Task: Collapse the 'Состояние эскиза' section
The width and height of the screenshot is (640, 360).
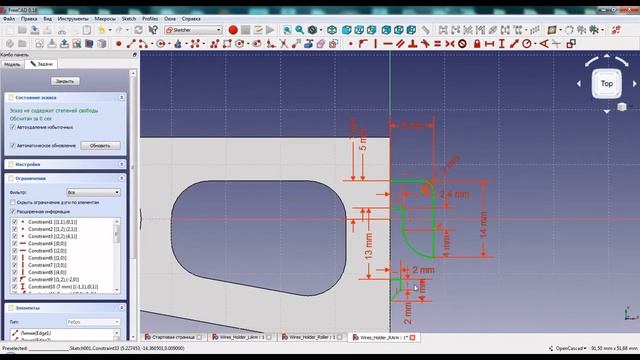Action: (122, 98)
